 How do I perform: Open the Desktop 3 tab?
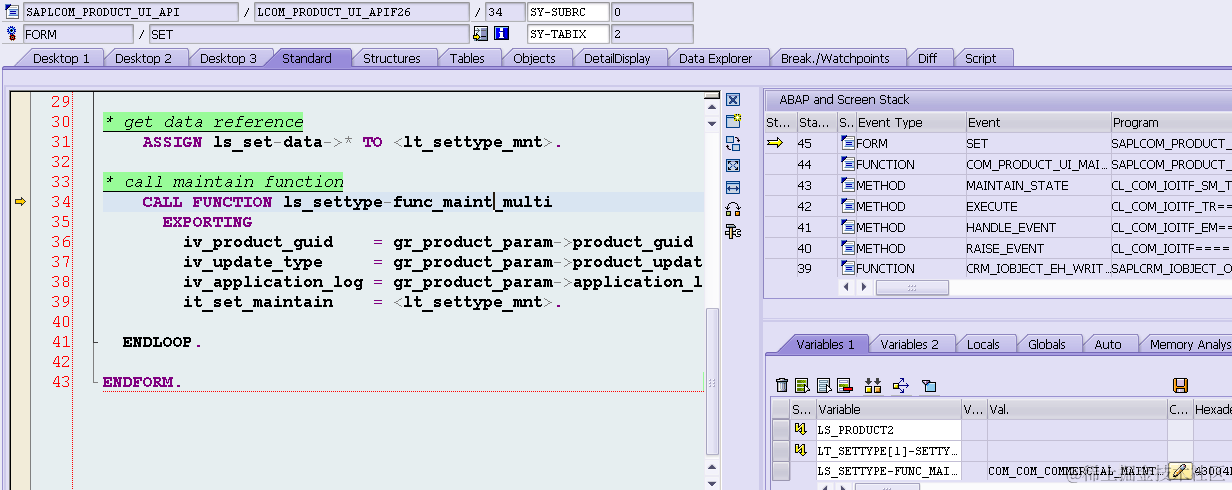coord(228,58)
